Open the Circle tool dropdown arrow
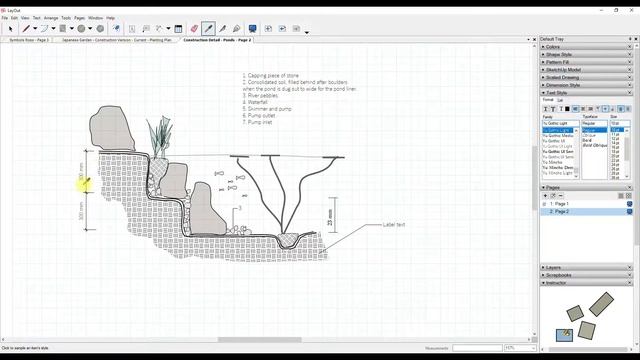 coord(90,29)
